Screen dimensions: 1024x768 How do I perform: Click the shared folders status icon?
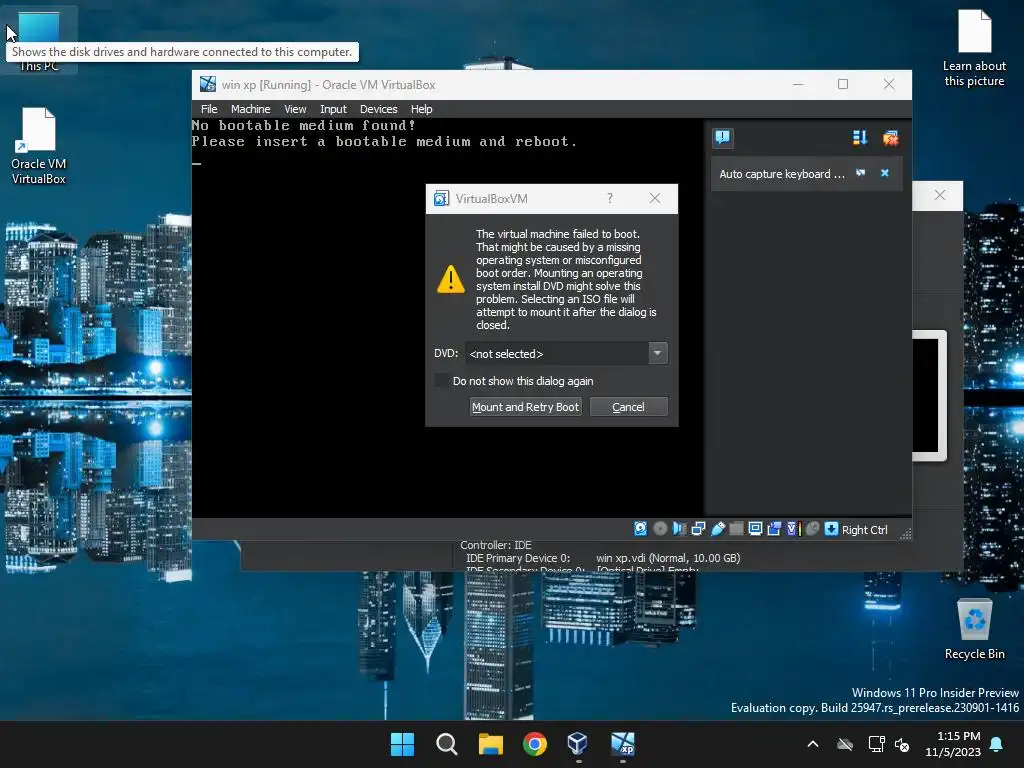pos(736,529)
